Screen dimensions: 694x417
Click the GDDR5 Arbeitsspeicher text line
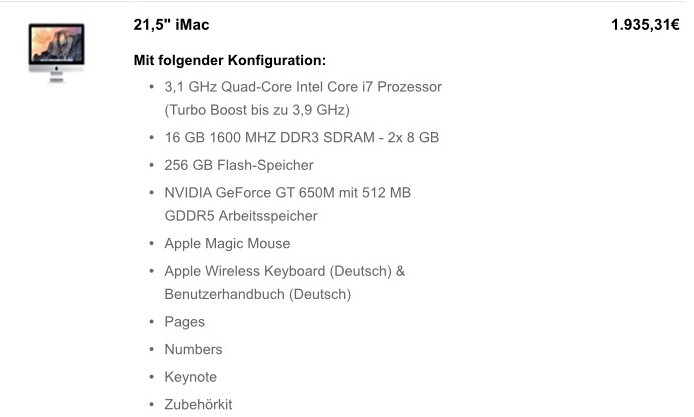pyautogui.click(x=241, y=216)
